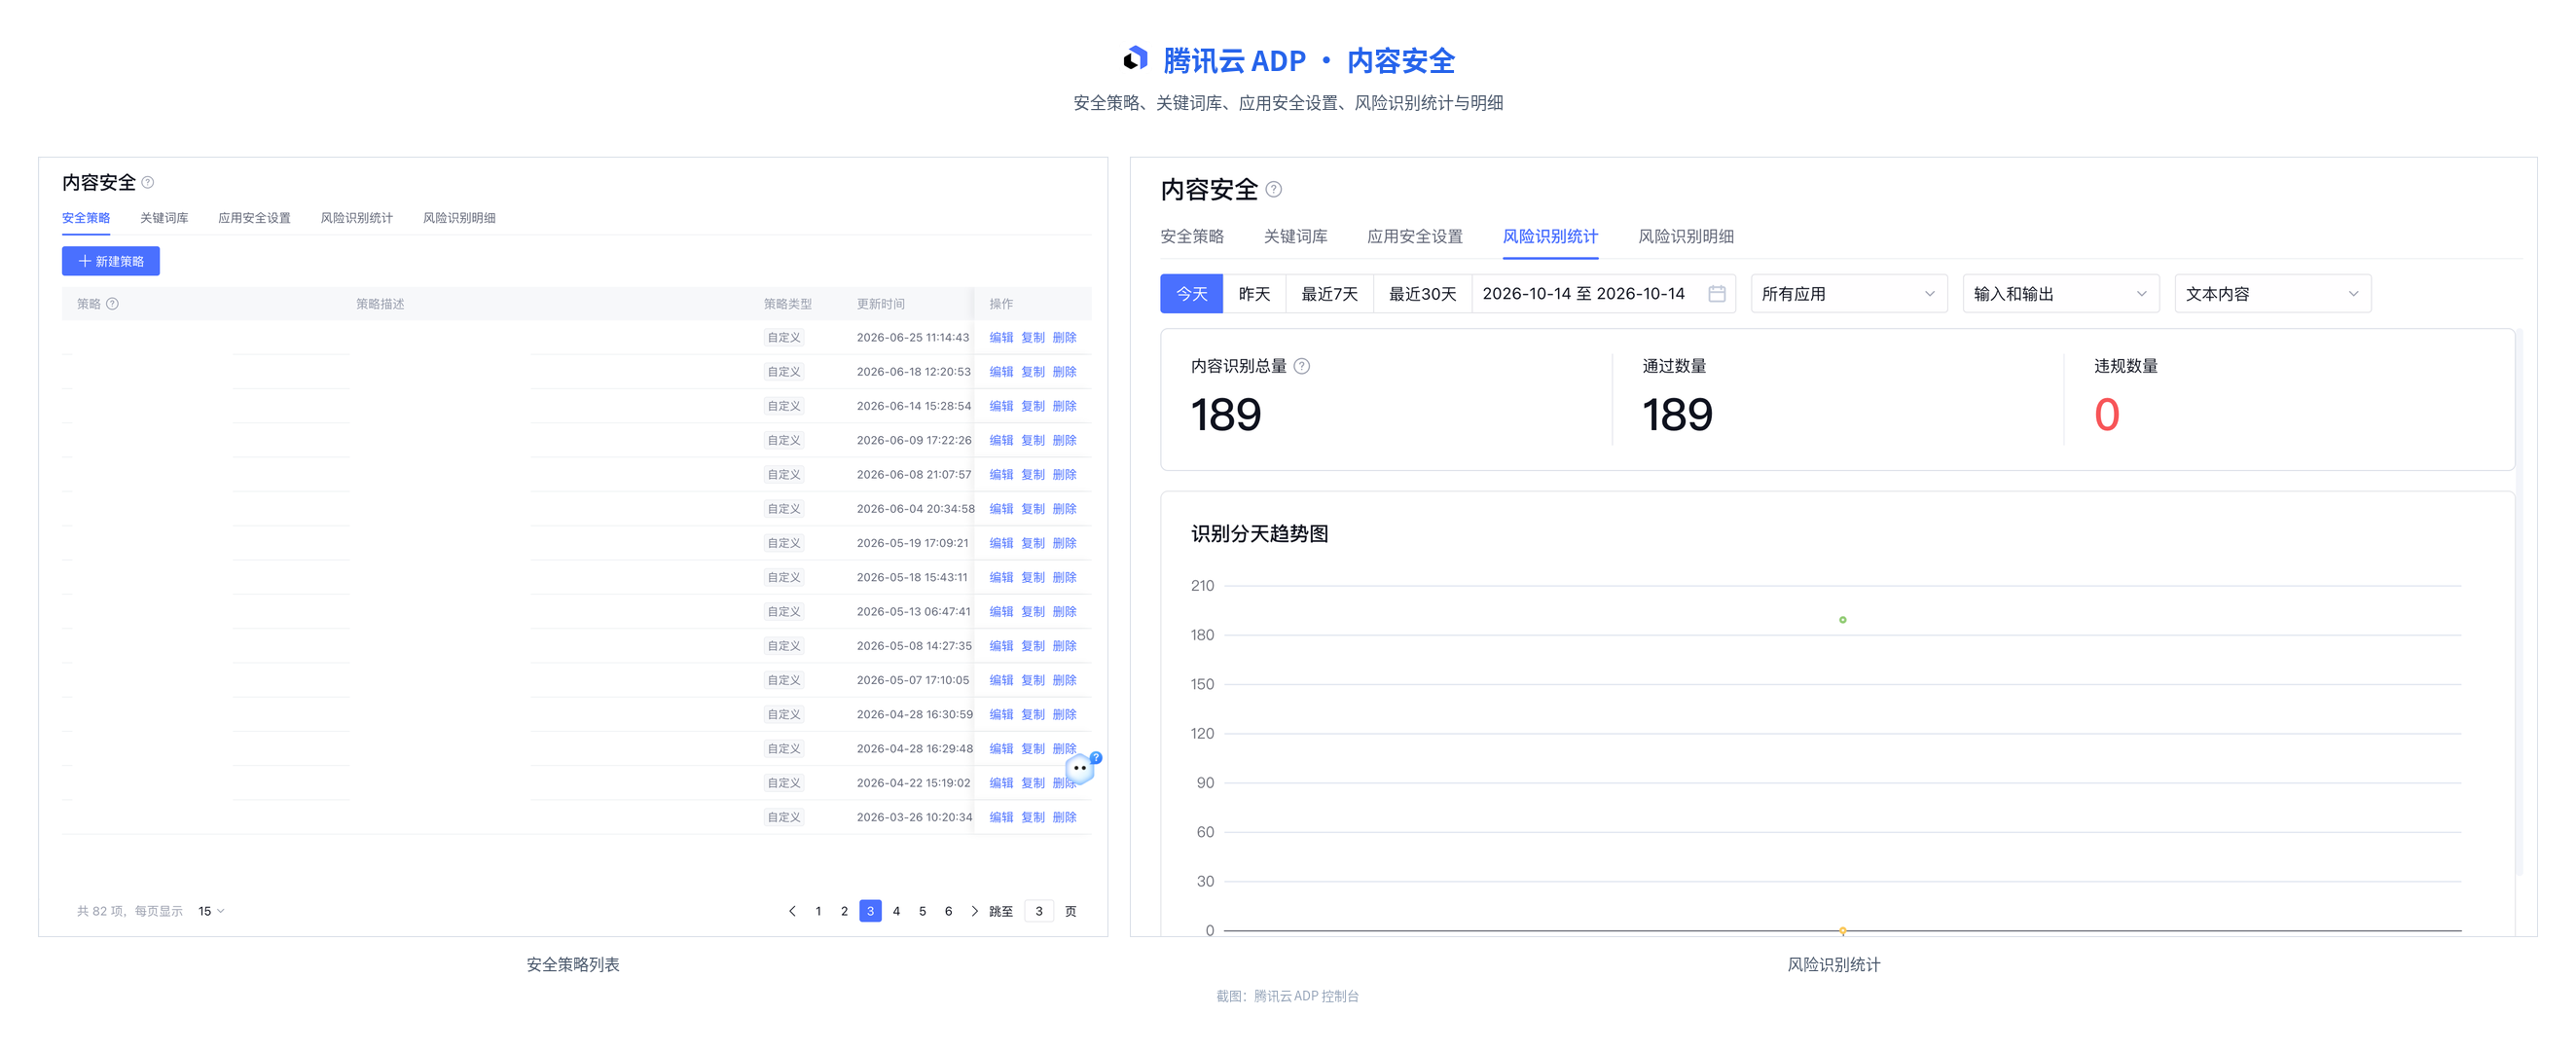Open 风险识别统计 tab in left panel
The image size is (2576, 1051).
click(356, 218)
